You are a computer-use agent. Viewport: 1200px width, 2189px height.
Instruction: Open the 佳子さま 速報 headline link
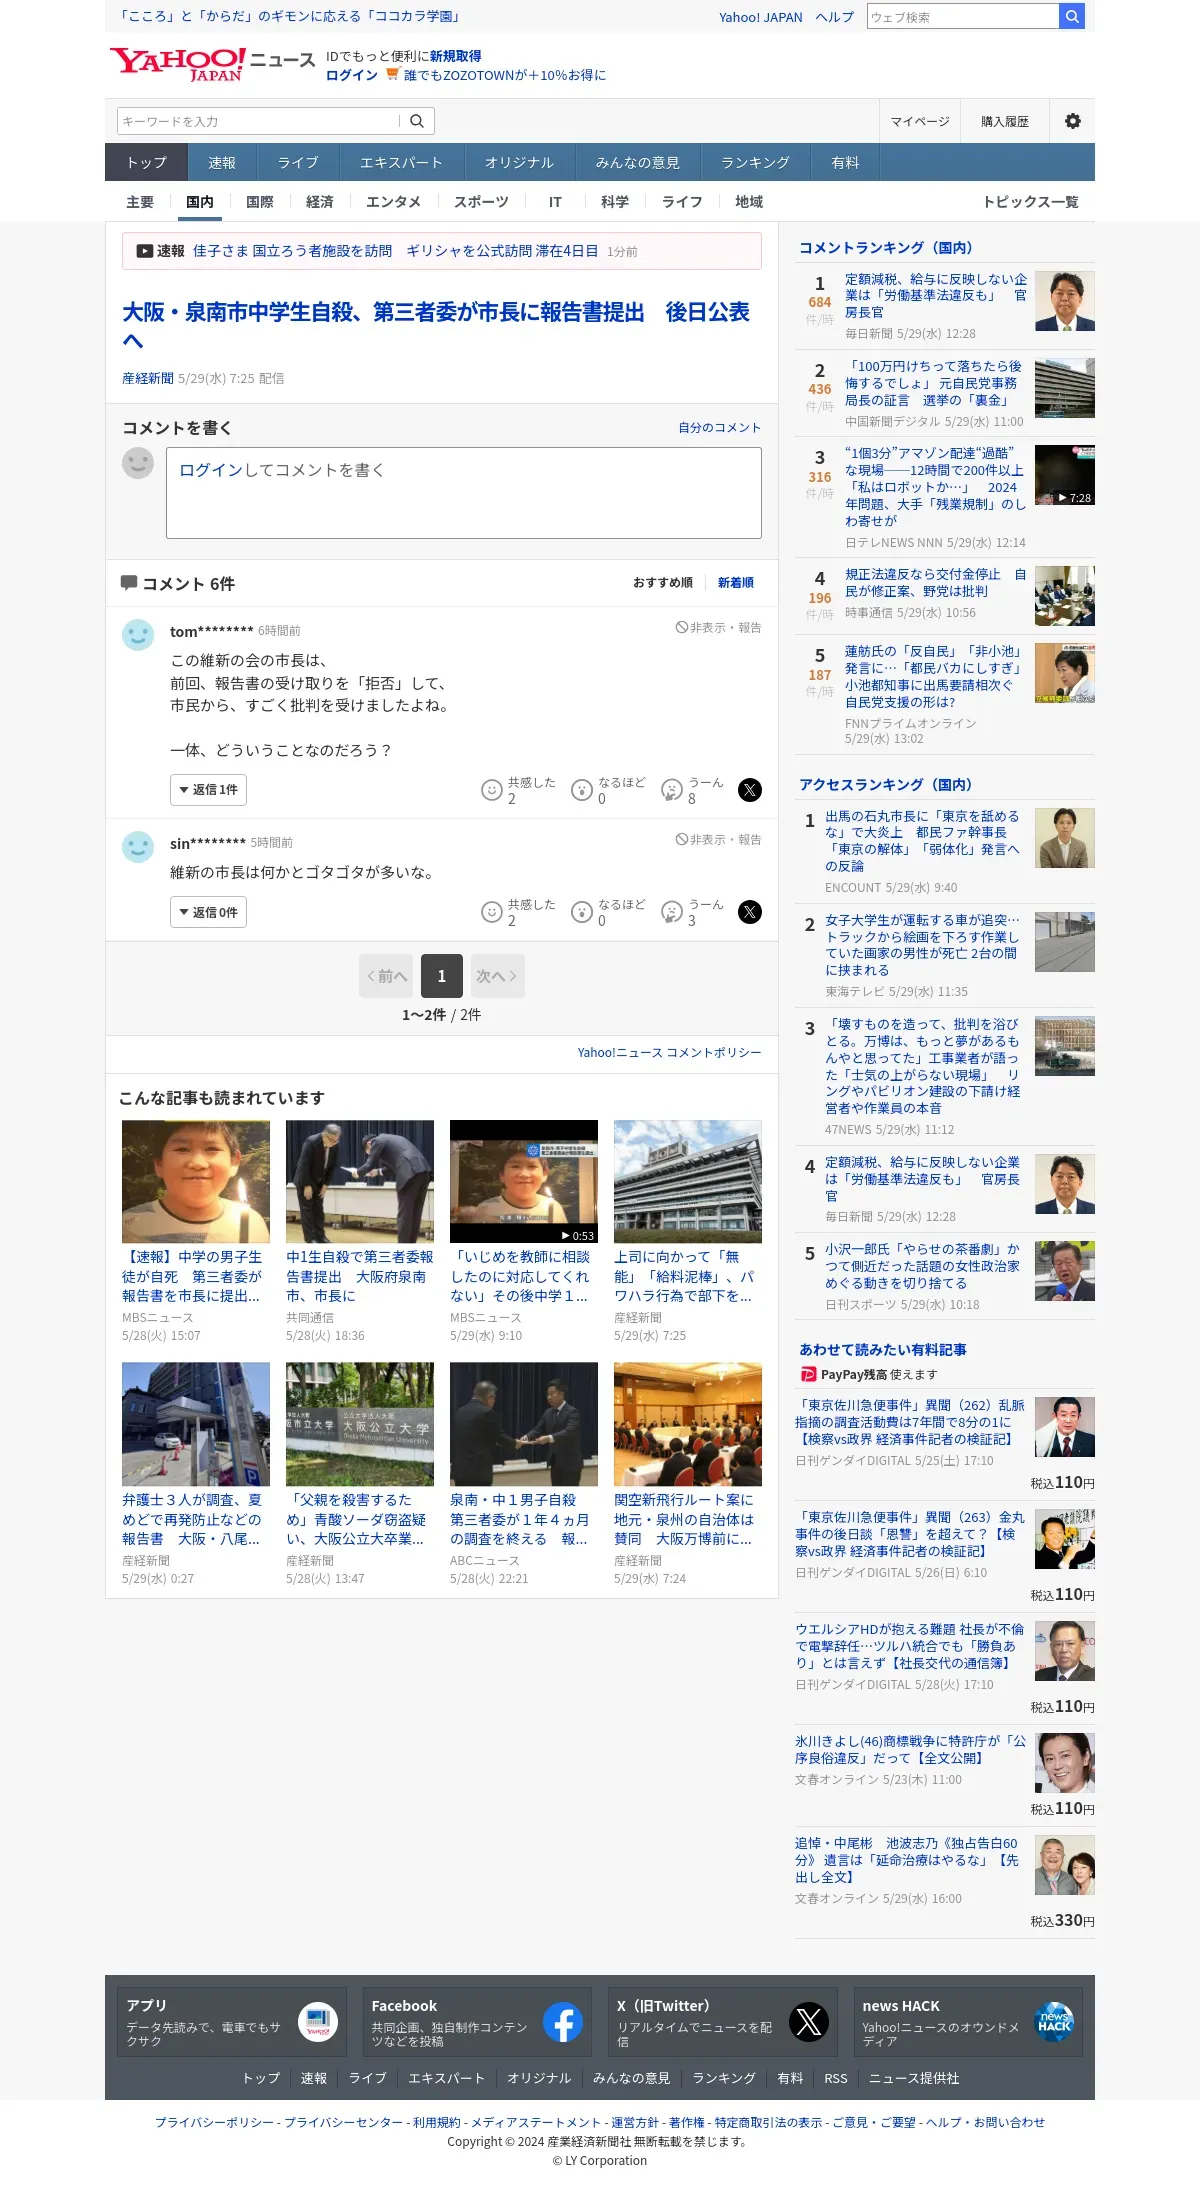click(396, 251)
